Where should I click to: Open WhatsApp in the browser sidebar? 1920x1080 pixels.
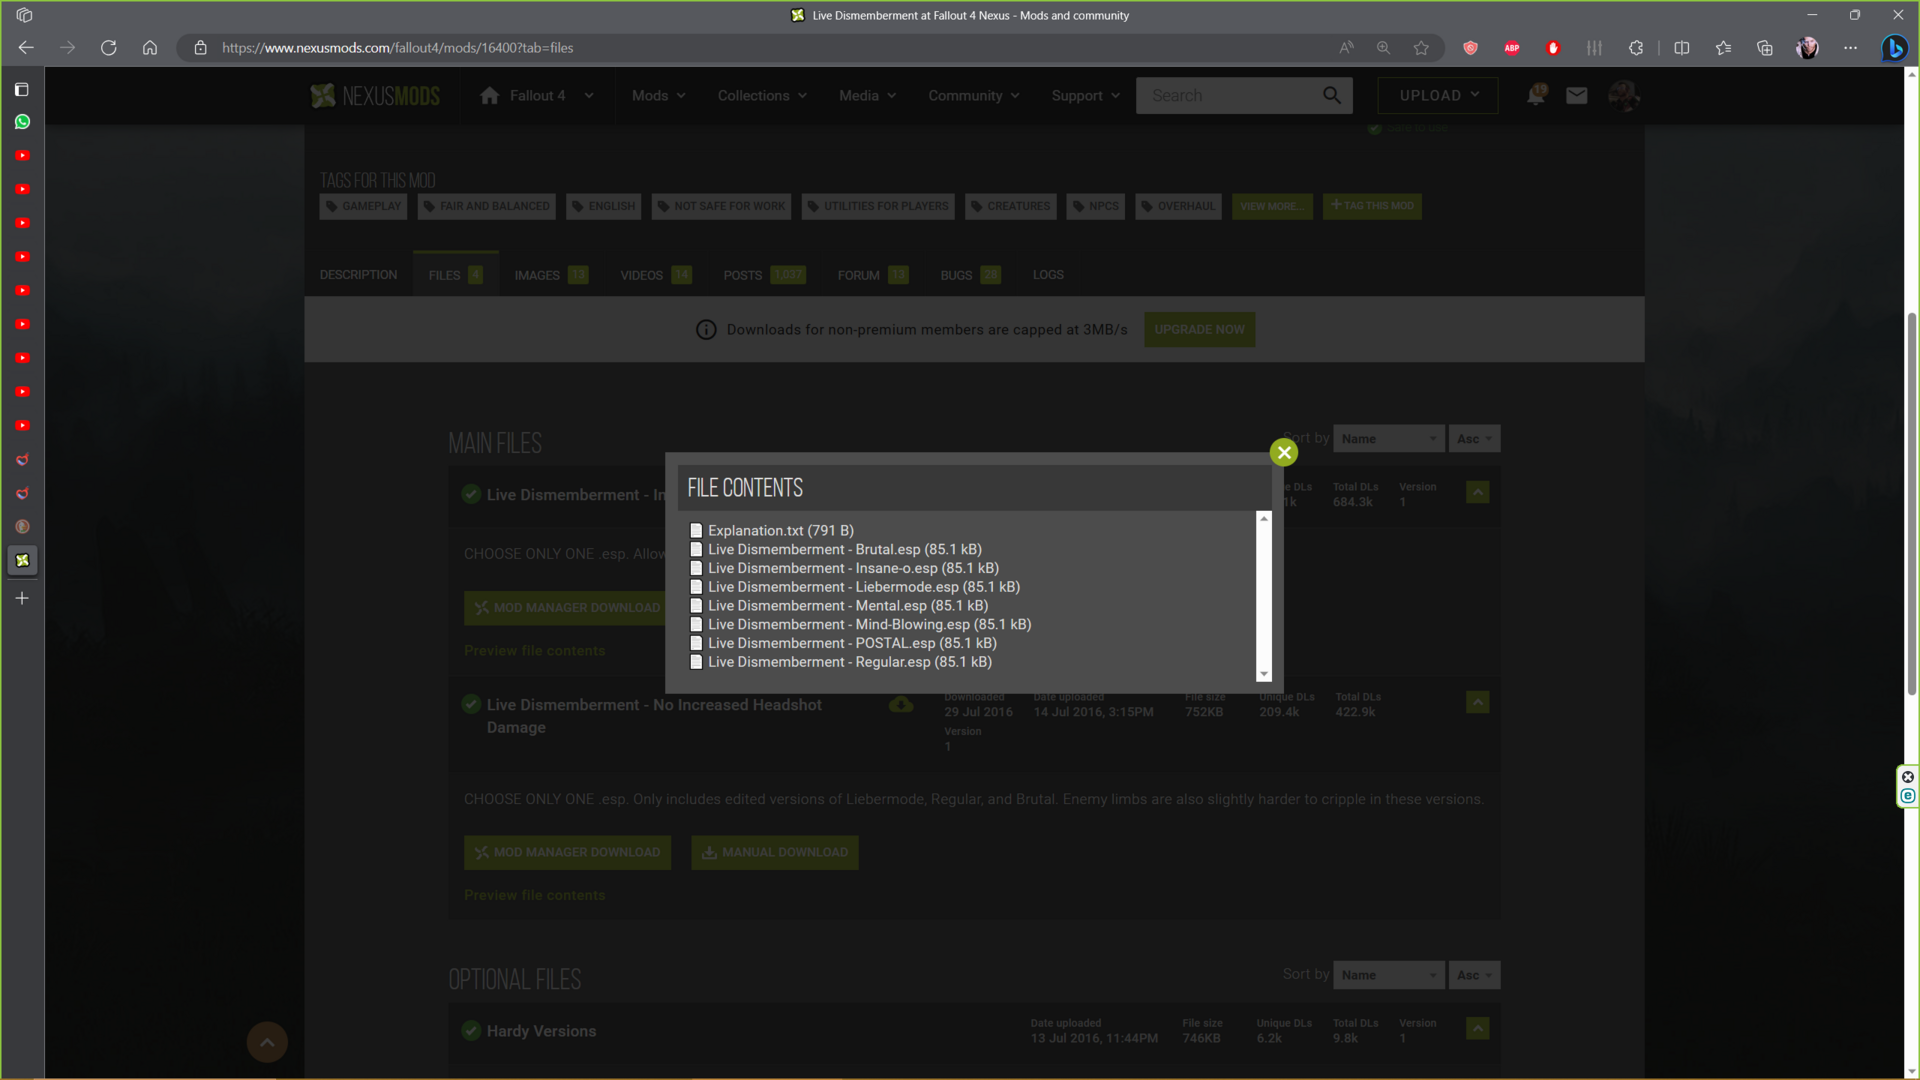[22, 122]
